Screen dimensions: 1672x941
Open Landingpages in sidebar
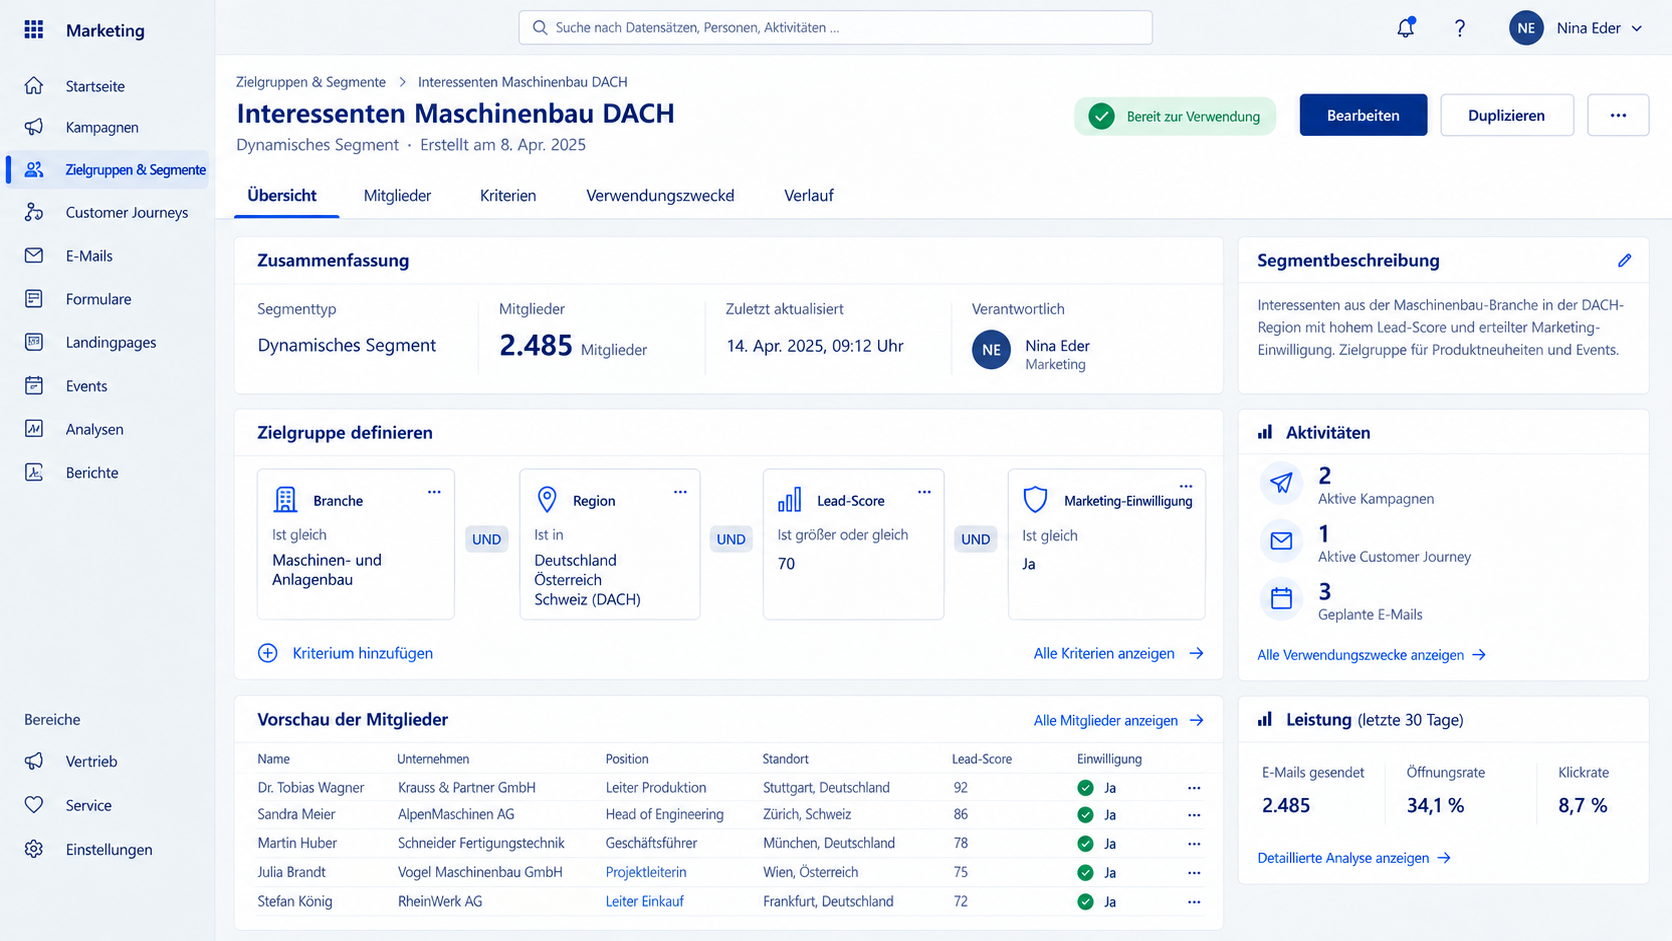pos(107,342)
